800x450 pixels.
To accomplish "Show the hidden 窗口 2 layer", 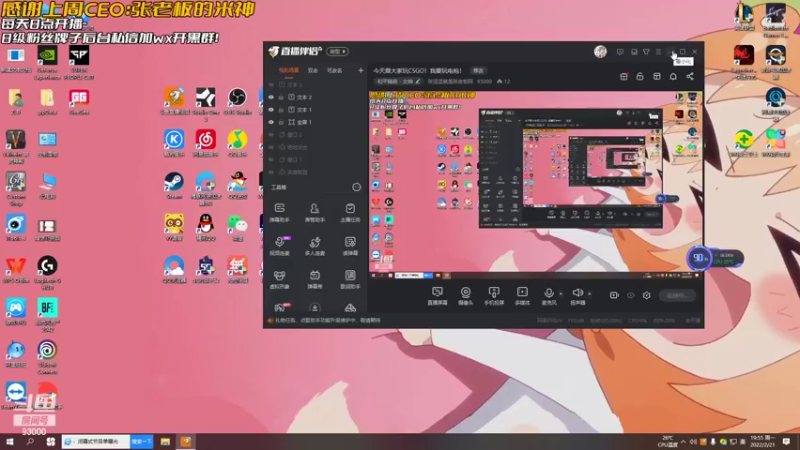I will pyautogui.click(x=271, y=135).
